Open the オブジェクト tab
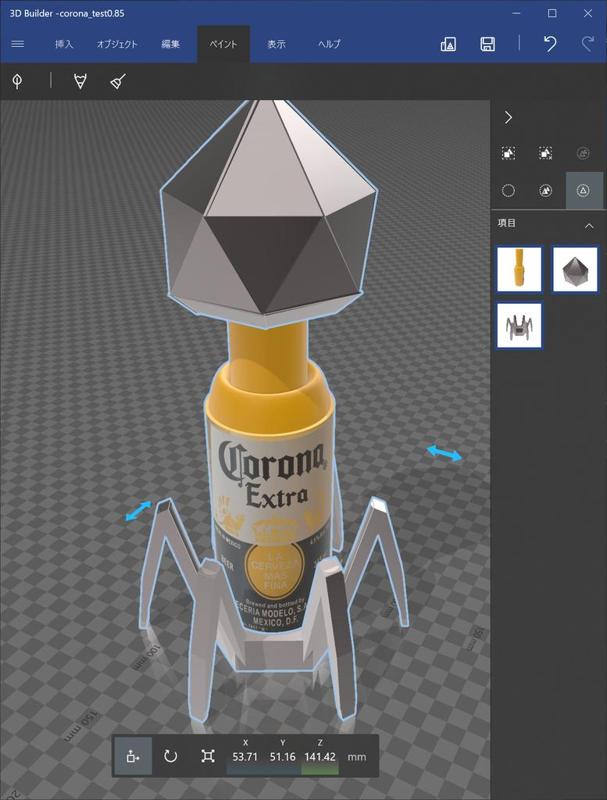This screenshot has height=800, width=607. (117, 44)
